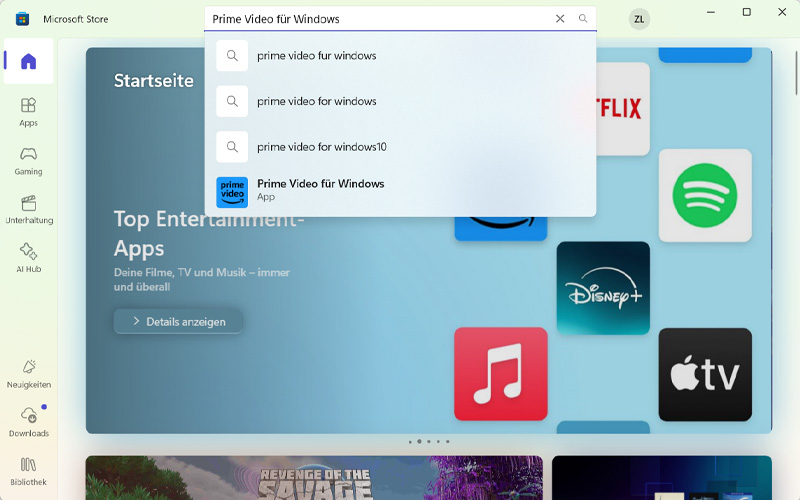Image resolution: width=800 pixels, height=500 pixels.
Task: Select the last carousel page dot
Action: tap(448, 441)
